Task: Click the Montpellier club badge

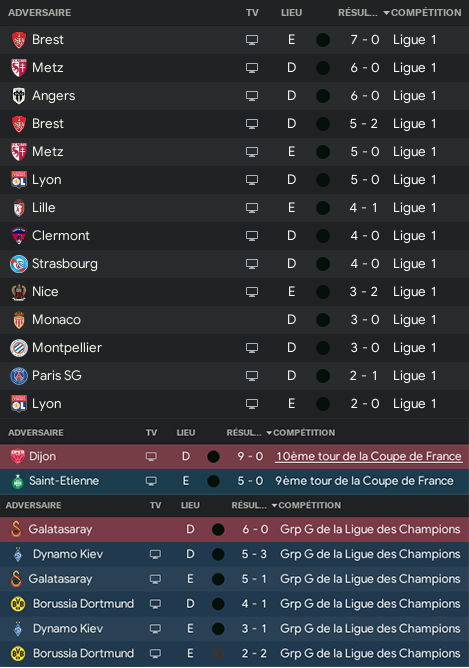Action: coord(19,348)
